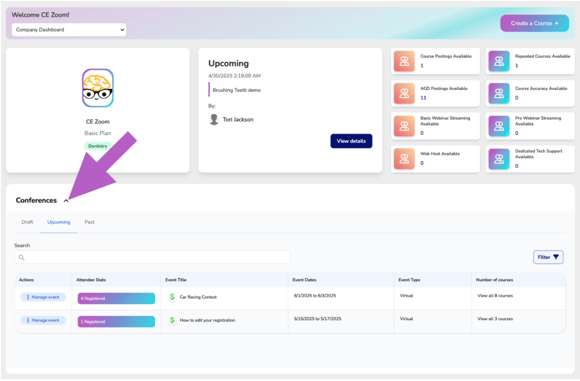Click the Dedicated Tech Support icon

pyautogui.click(x=499, y=159)
